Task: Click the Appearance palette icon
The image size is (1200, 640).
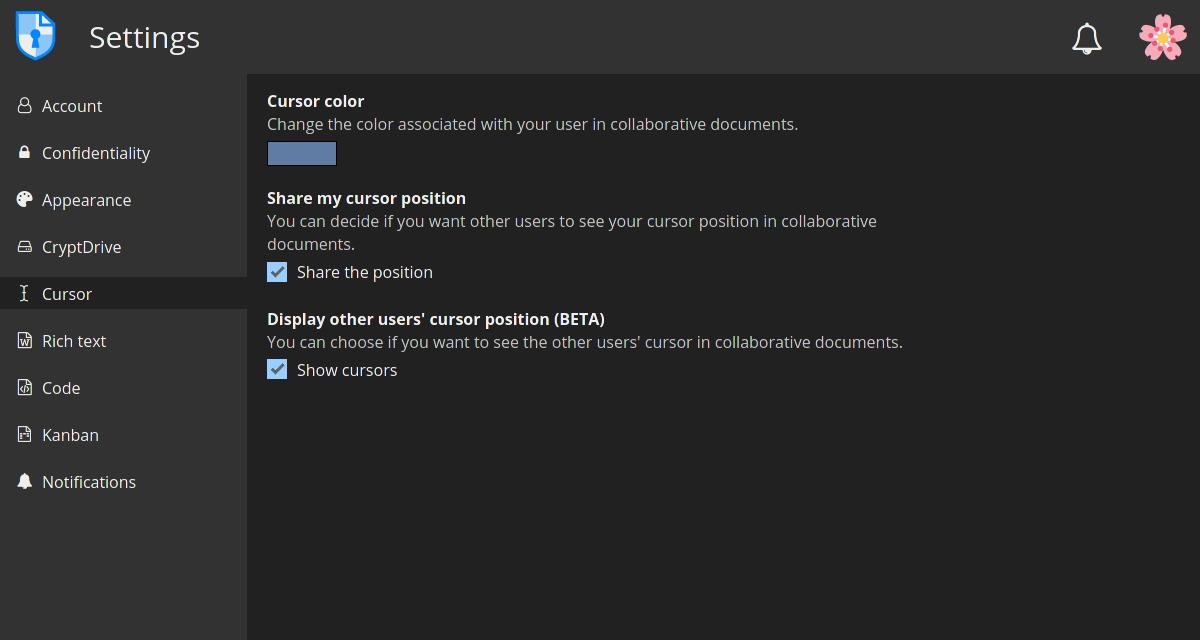Action: point(25,200)
